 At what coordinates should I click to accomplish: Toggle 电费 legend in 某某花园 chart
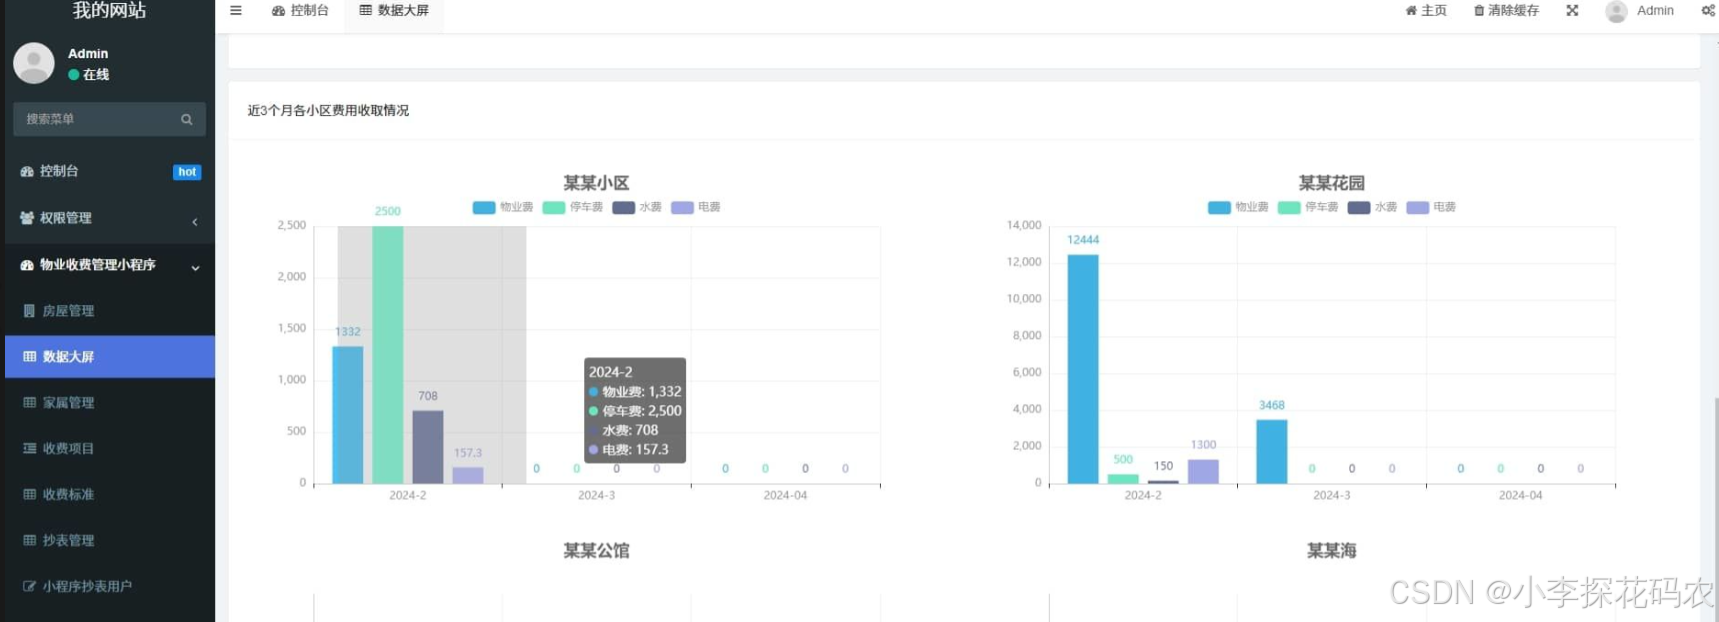point(1431,208)
